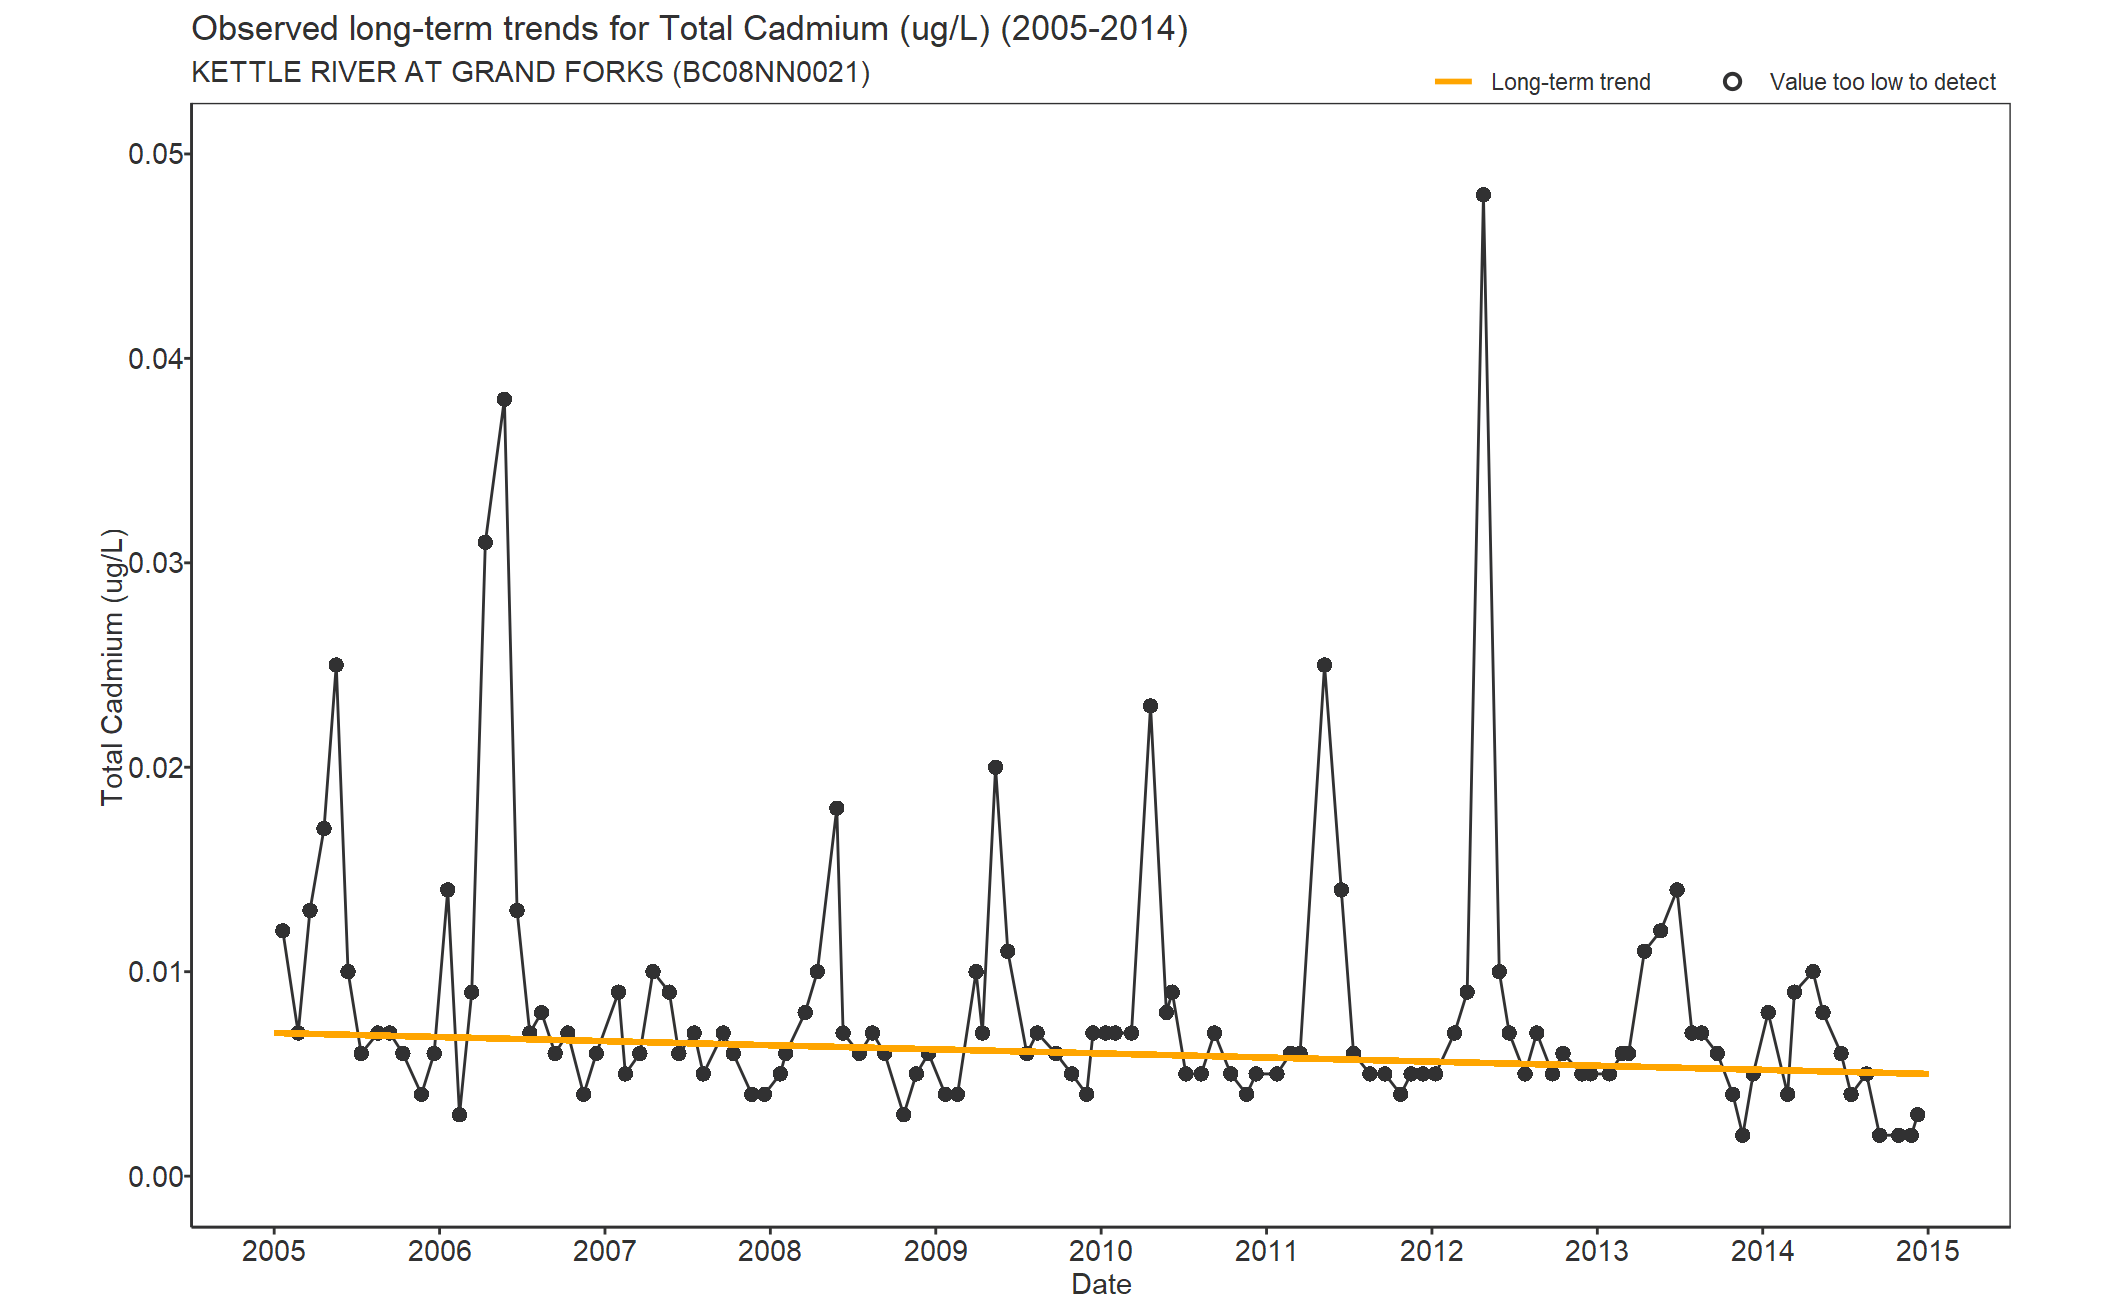
Task: Click the first data point at 0.012 in 2005
Action: 282,931
